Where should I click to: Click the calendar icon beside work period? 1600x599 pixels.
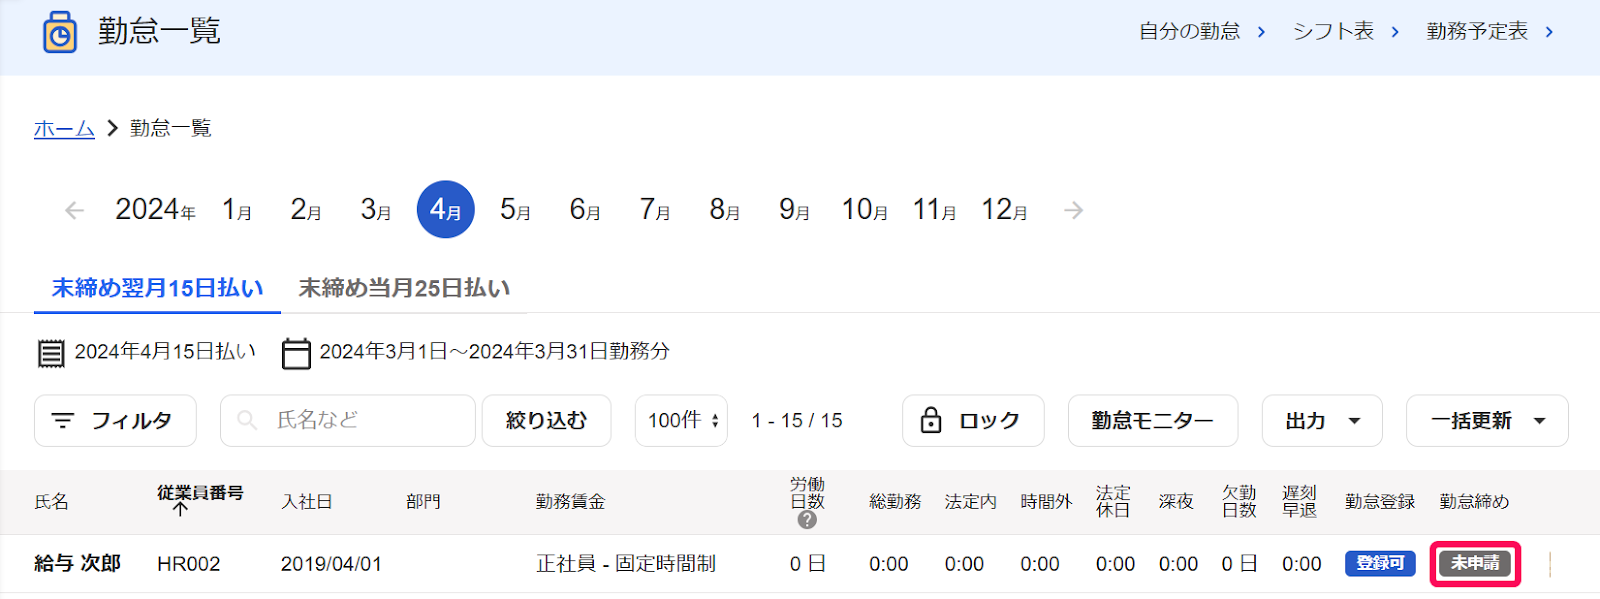296,353
